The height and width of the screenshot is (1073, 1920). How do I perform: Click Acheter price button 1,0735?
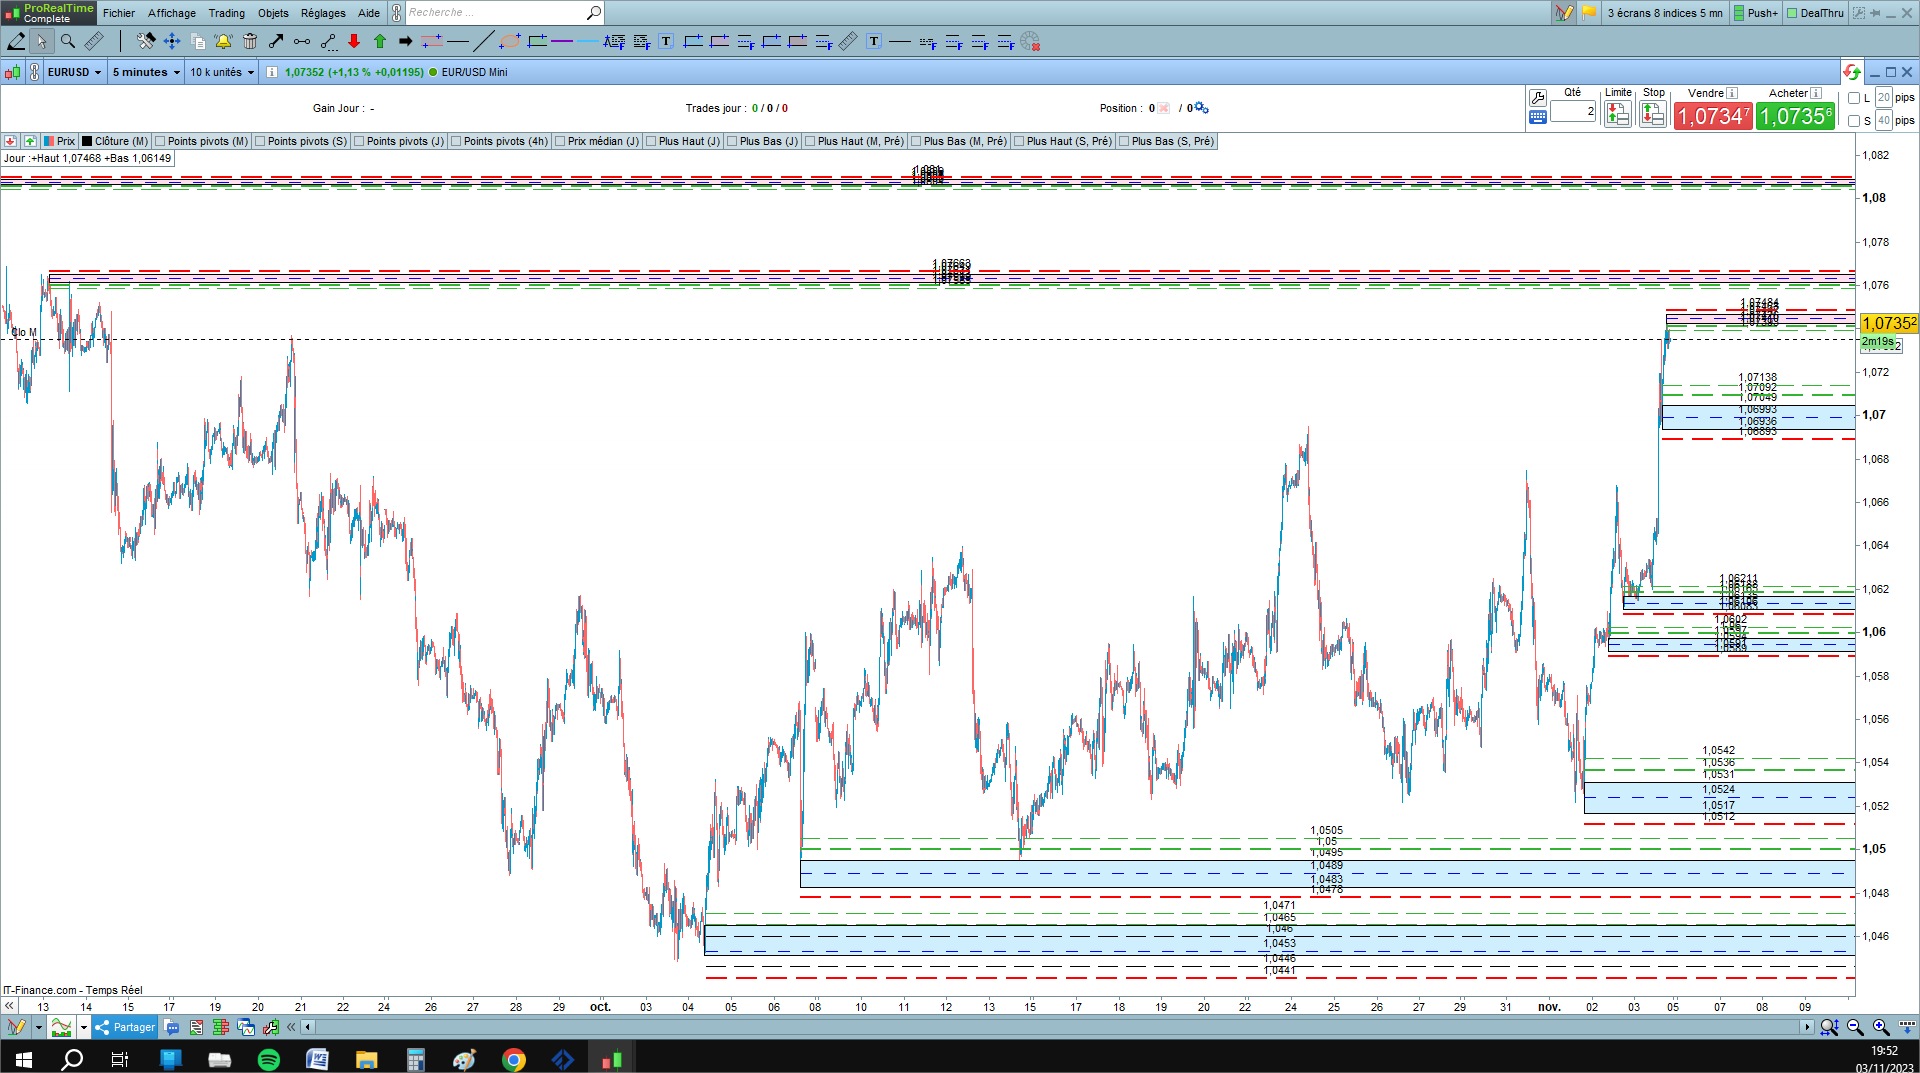(1795, 116)
